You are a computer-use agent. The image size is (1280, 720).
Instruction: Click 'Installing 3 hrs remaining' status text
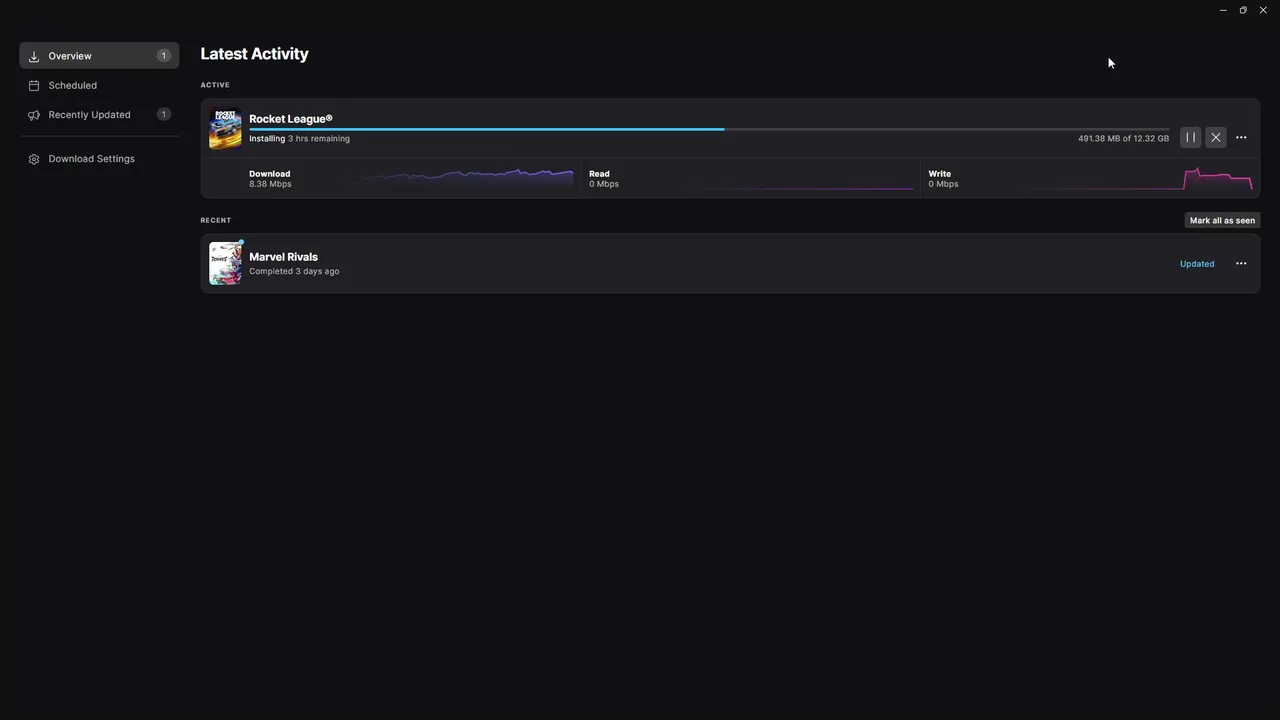tap(299, 138)
